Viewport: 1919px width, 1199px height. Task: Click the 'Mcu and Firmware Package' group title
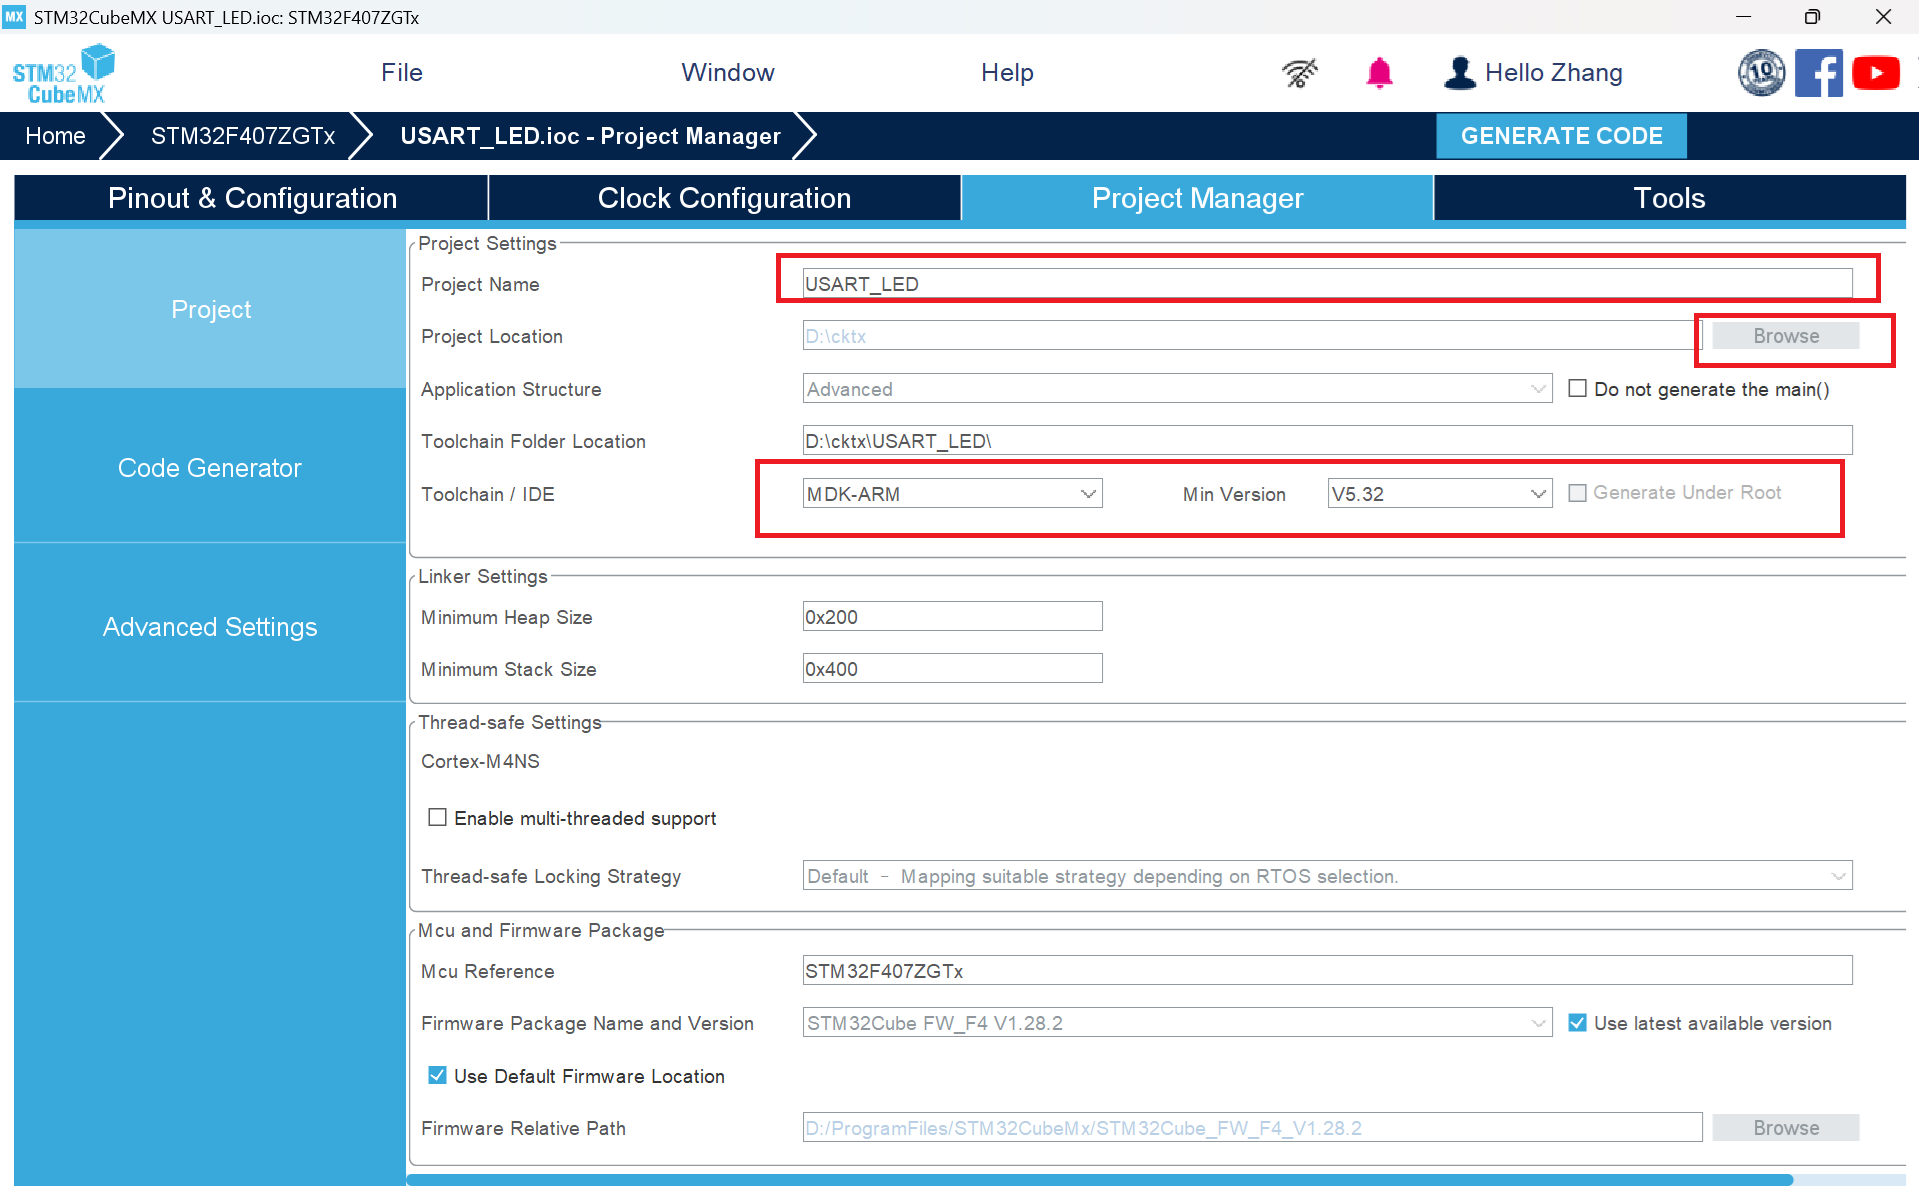(541, 930)
